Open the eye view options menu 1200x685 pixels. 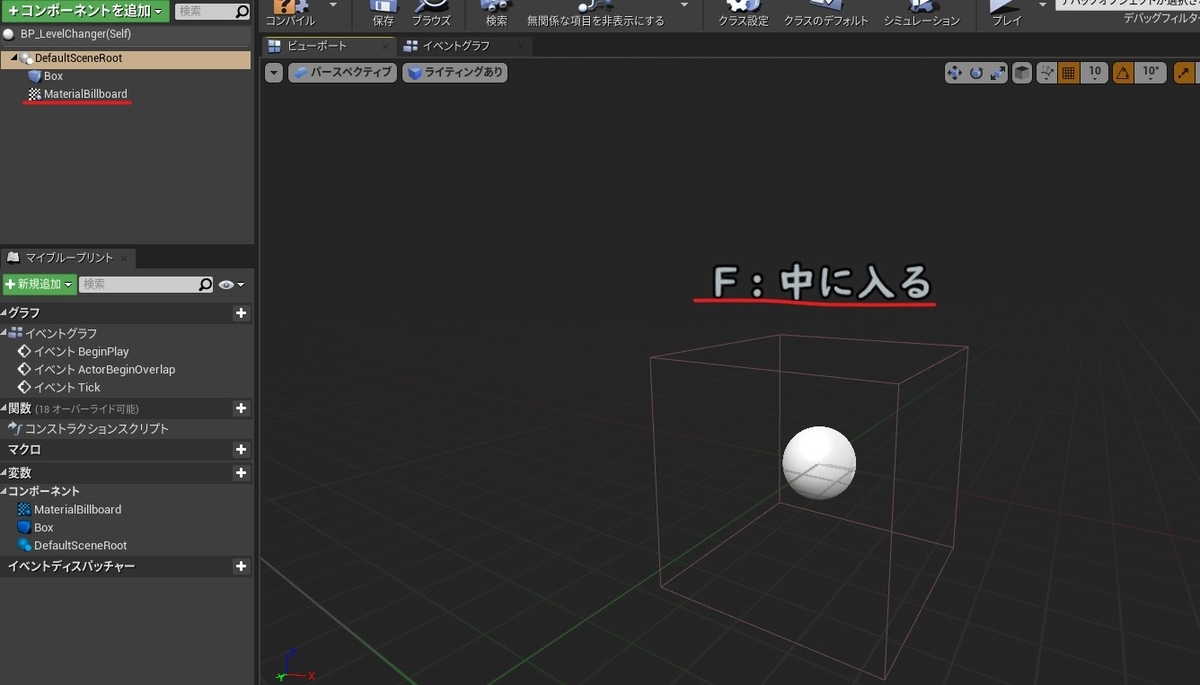[231, 285]
